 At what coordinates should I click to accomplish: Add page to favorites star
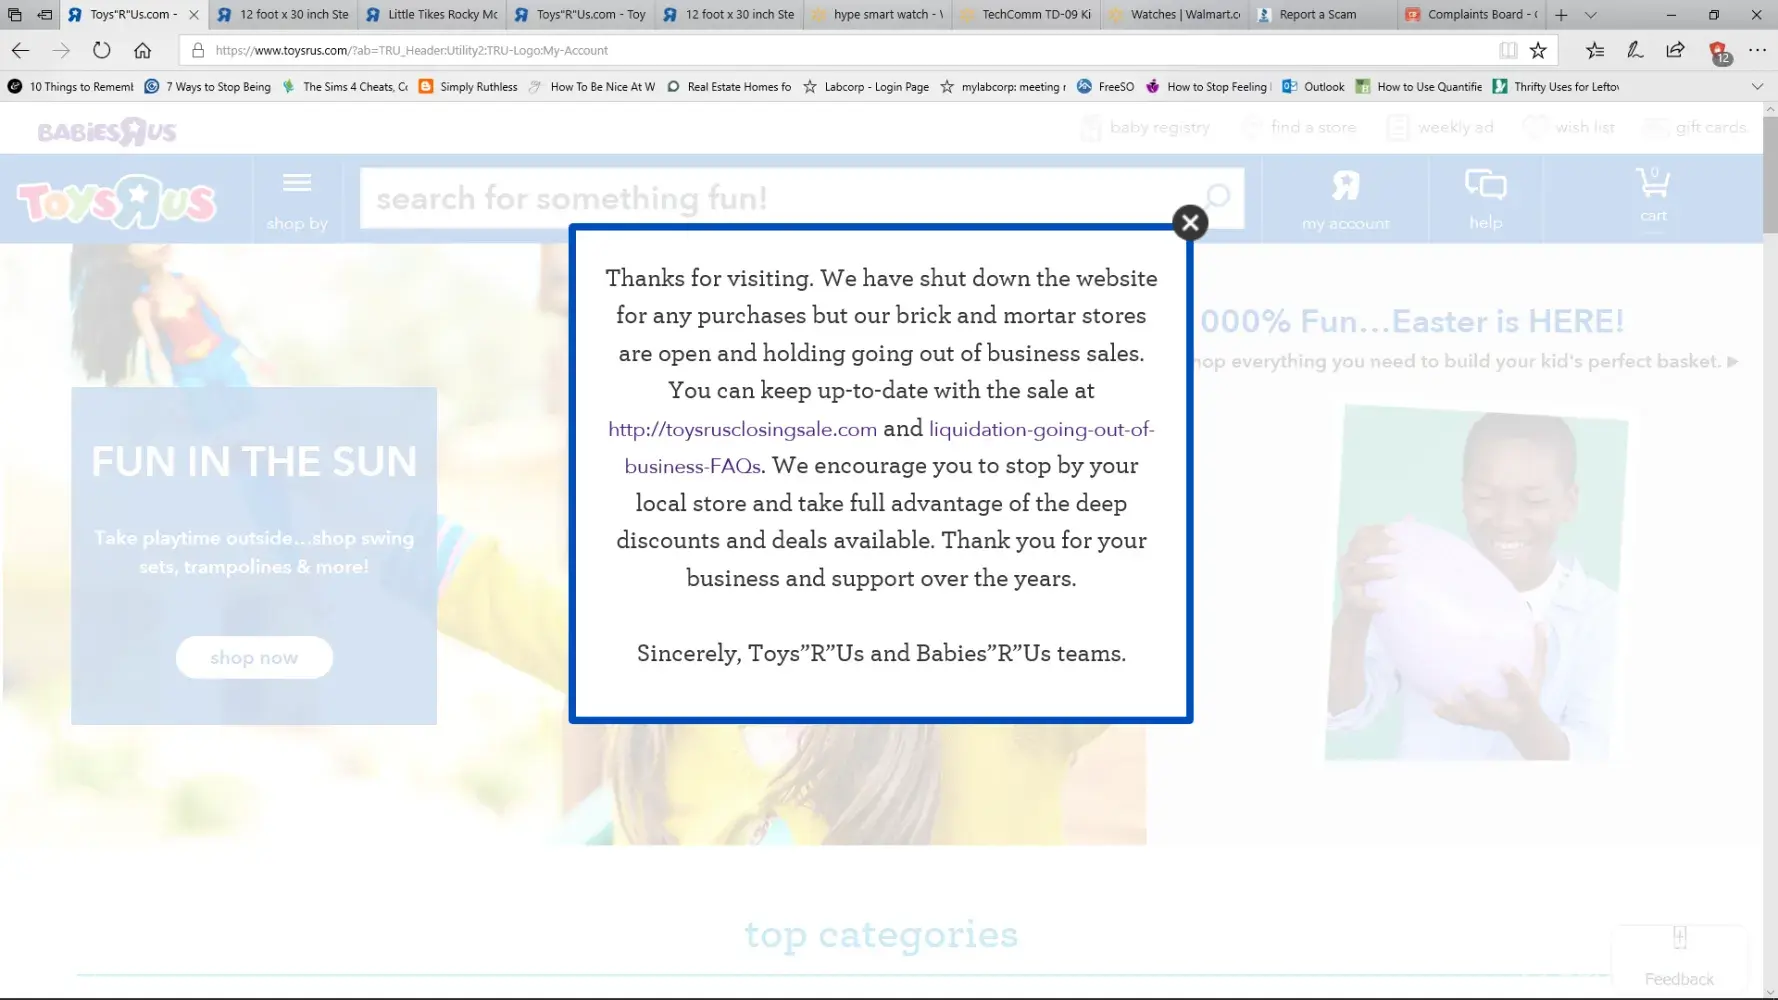coord(1538,50)
